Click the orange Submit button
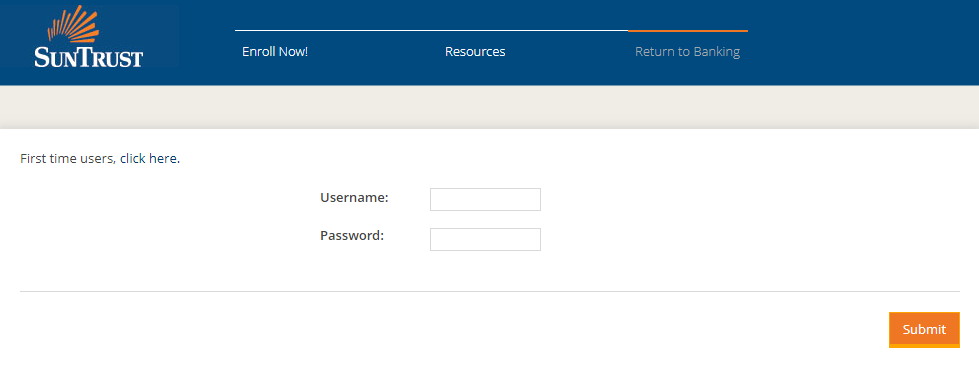Screen dimensions: 979x381 click(924, 330)
